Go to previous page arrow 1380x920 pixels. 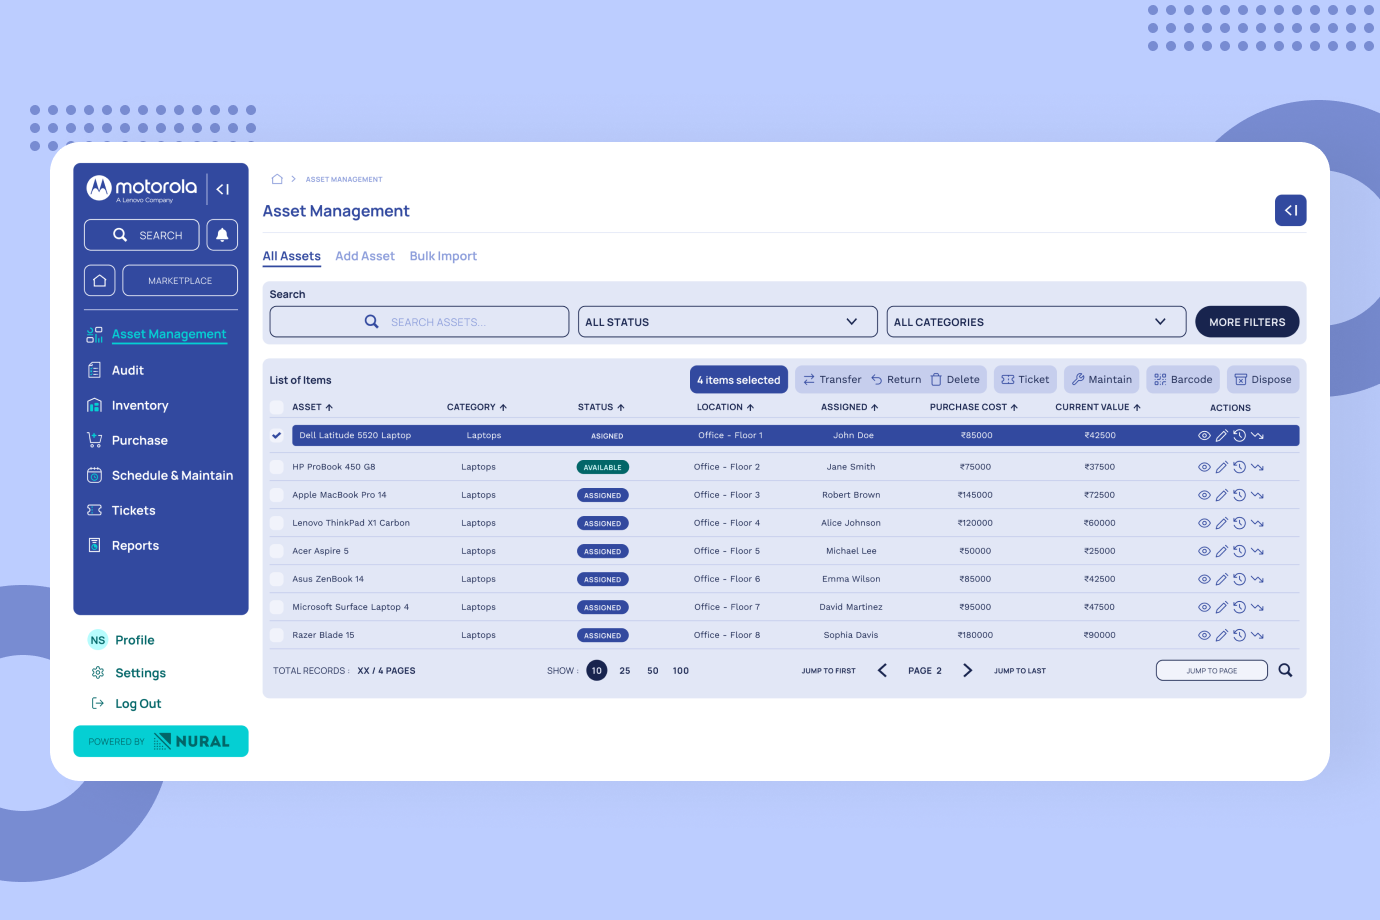click(x=882, y=670)
